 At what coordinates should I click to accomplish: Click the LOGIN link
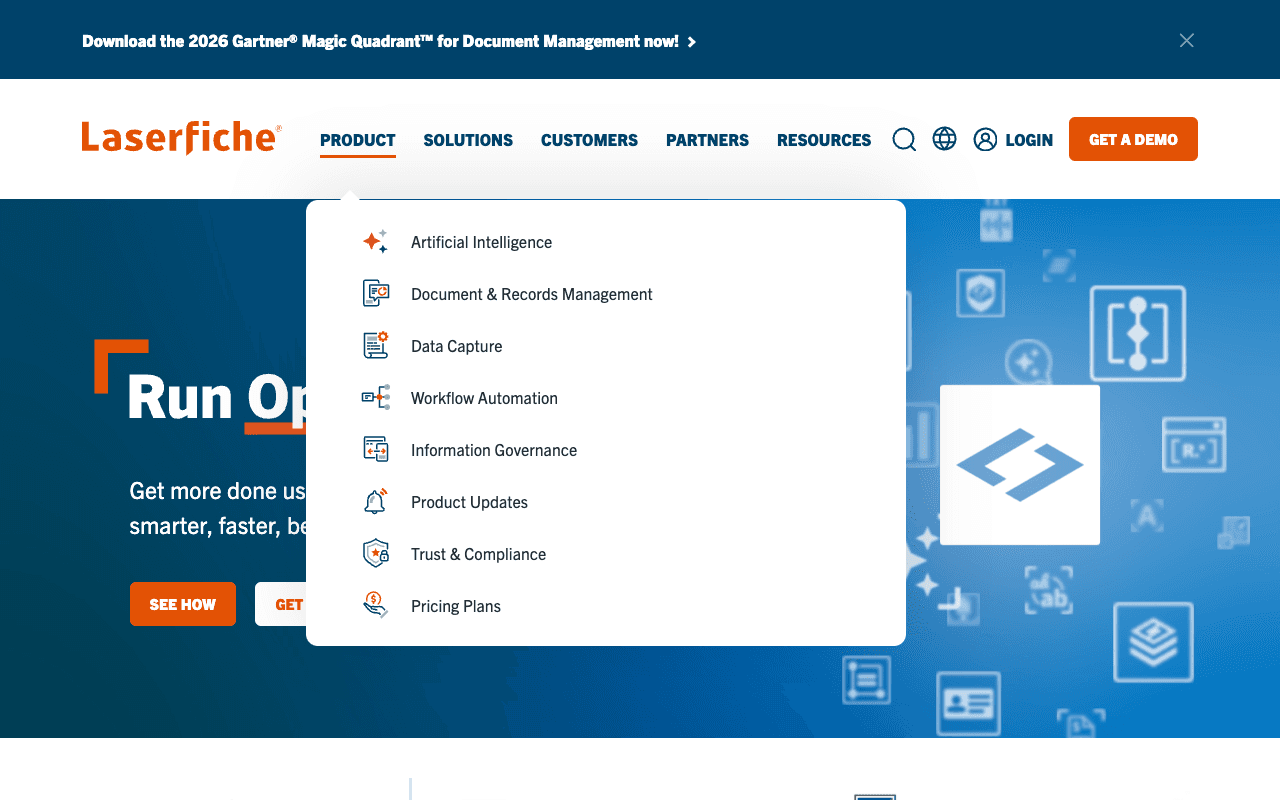click(x=1029, y=140)
